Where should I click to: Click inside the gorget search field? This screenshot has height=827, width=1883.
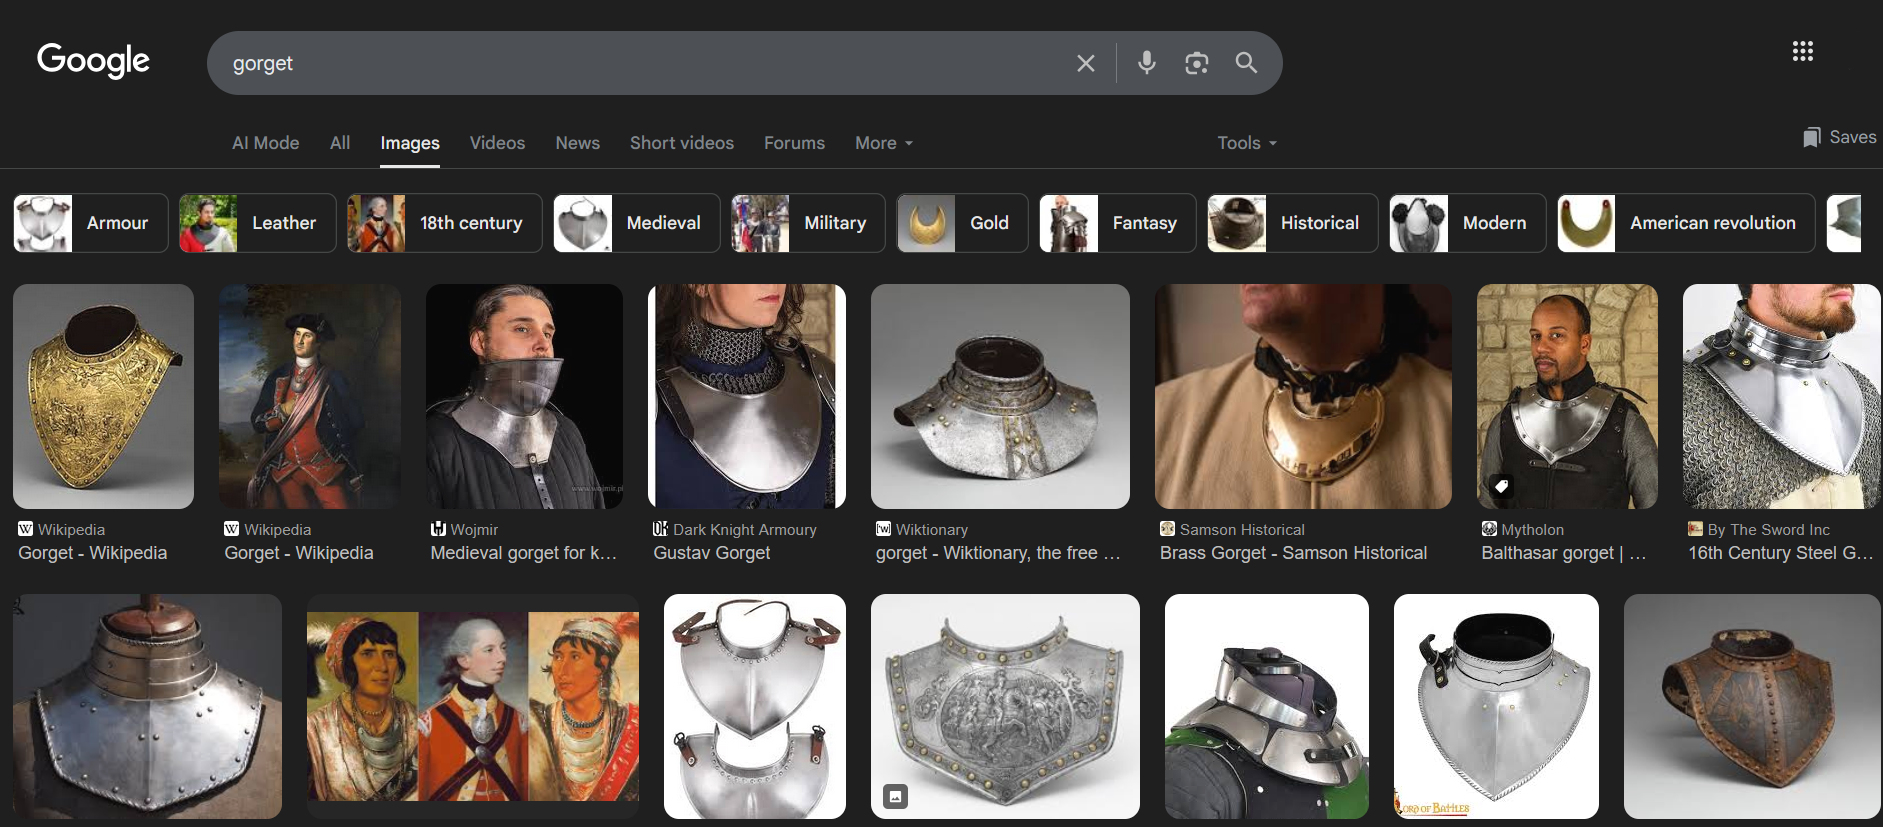pyautogui.click(x=640, y=63)
